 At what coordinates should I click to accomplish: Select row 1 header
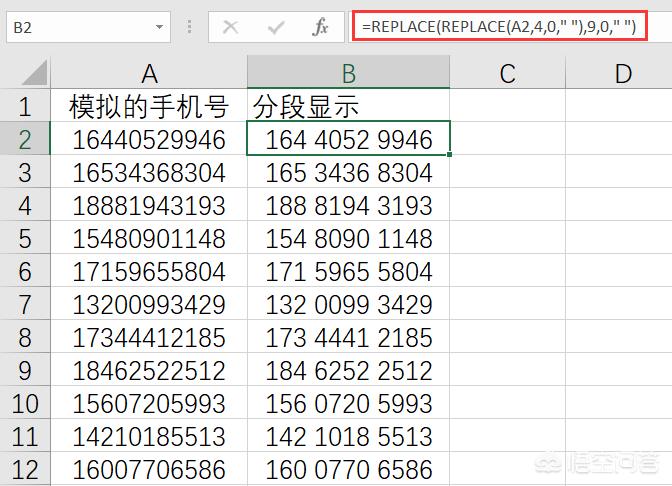tap(25, 105)
